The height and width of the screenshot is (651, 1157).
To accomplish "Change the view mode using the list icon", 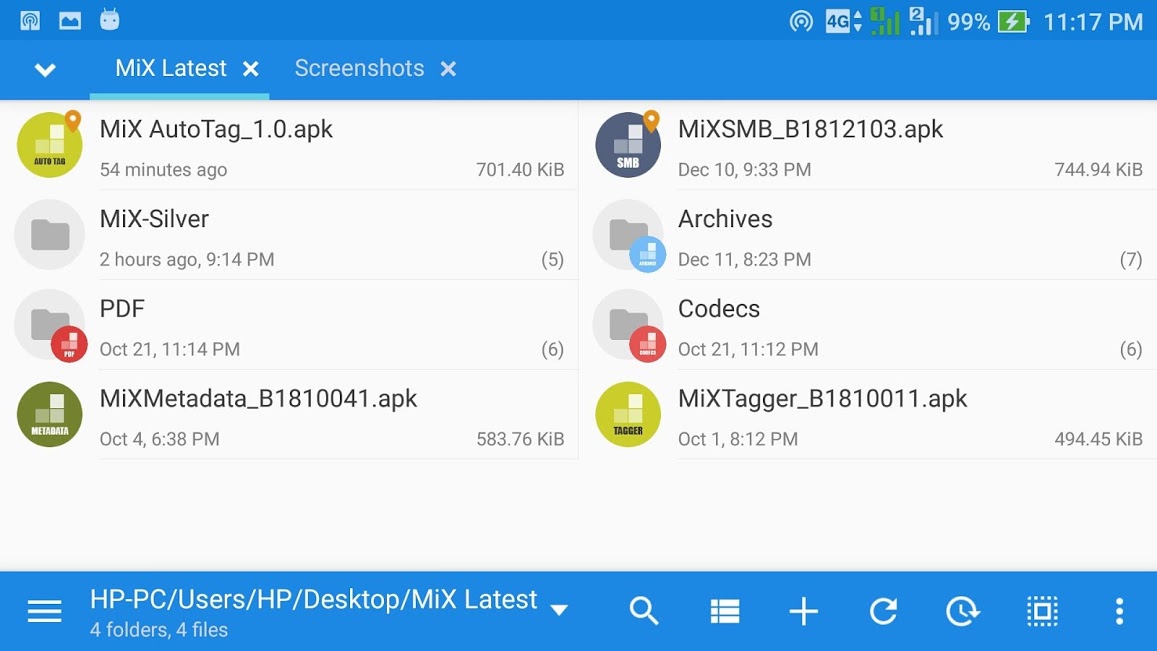I will click(x=724, y=610).
